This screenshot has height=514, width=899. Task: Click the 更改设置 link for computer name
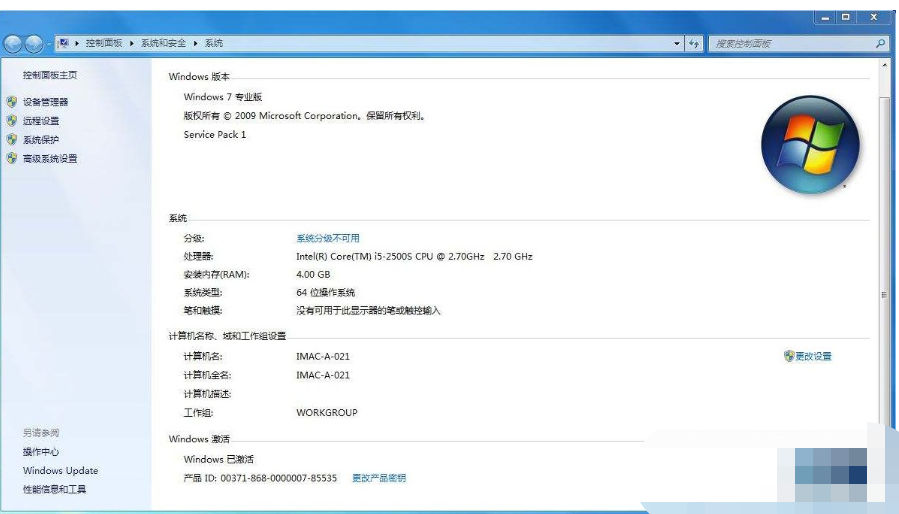(813, 357)
